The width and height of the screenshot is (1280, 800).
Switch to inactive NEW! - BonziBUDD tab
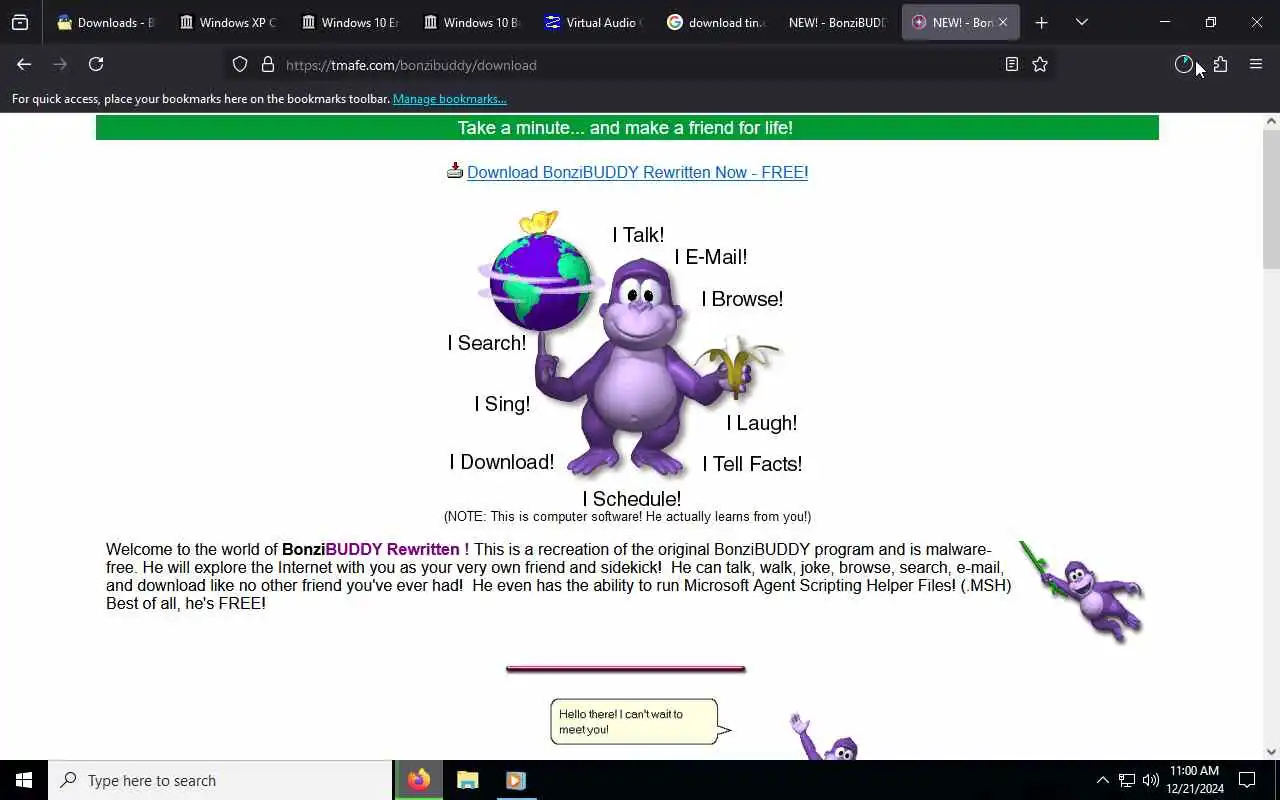tap(839, 22)
